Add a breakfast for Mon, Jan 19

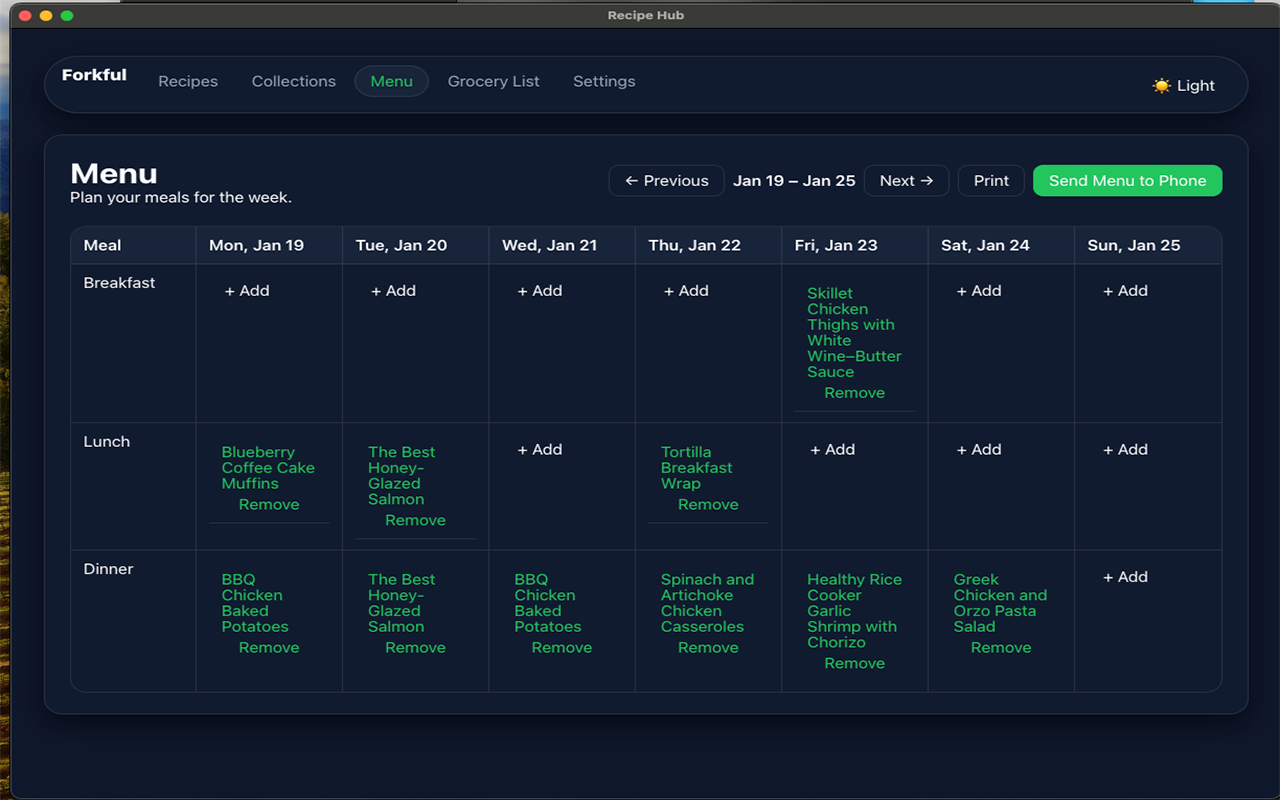point(247,291)
